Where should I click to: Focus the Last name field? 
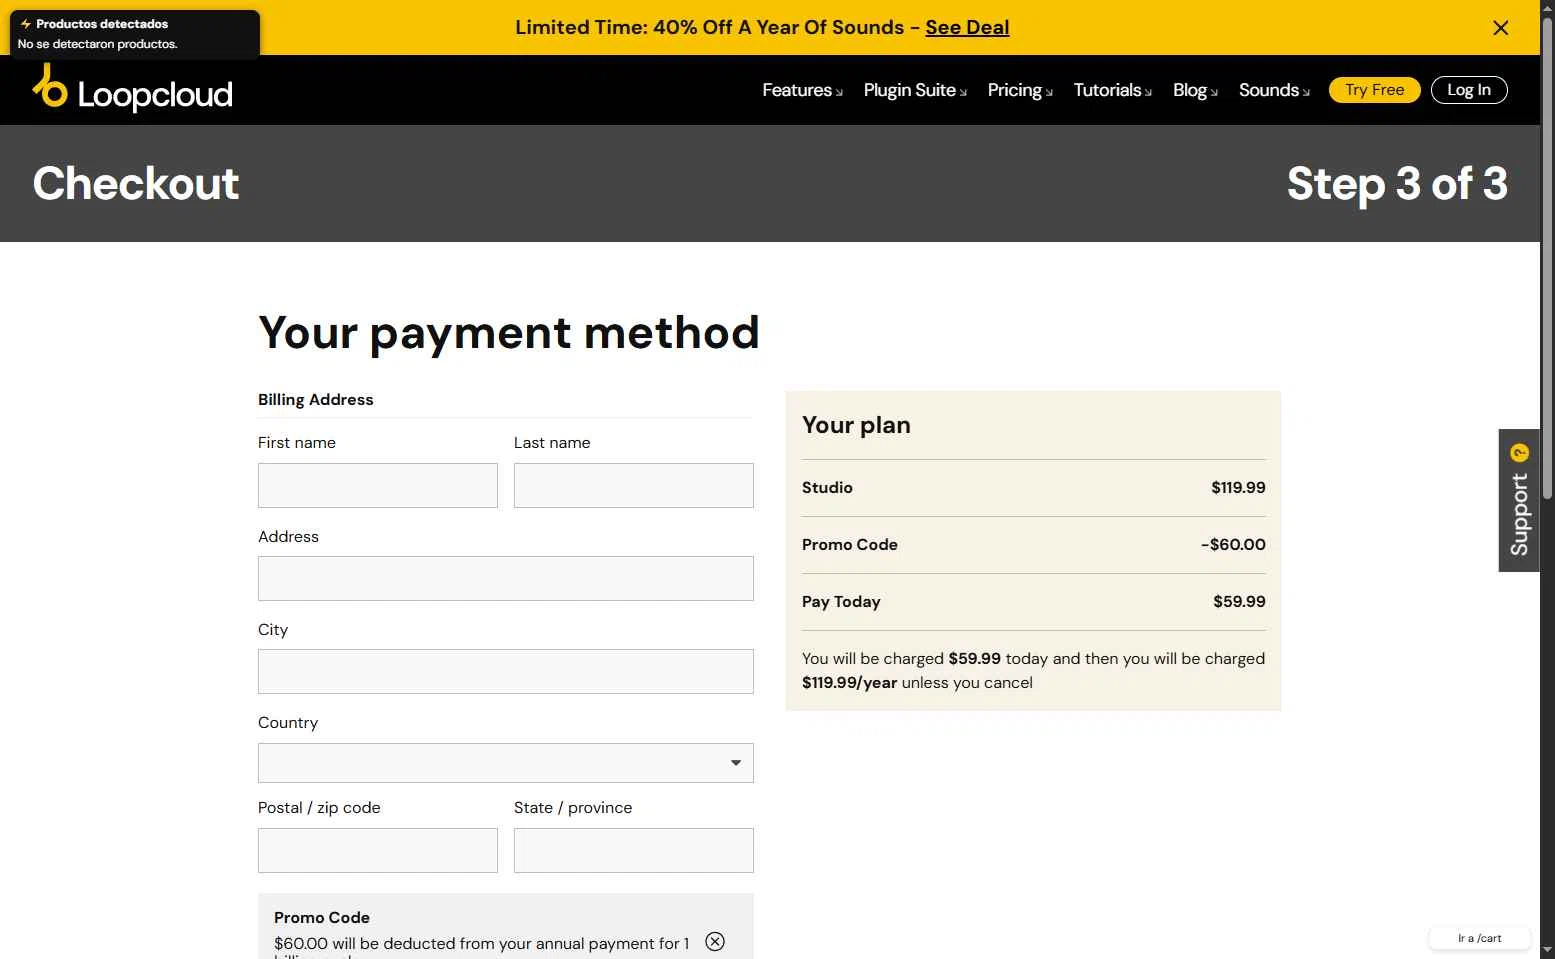pos(634,485)
